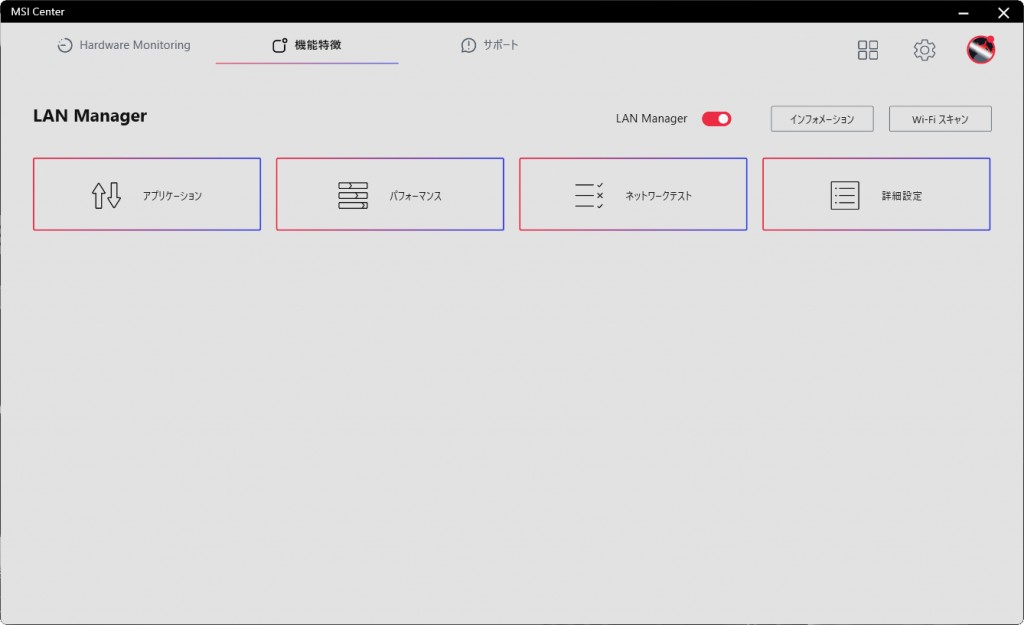1024x625 pixels.
Task: Switch to the Hardware Monitoring tab
Action: [x=124, y=46]
